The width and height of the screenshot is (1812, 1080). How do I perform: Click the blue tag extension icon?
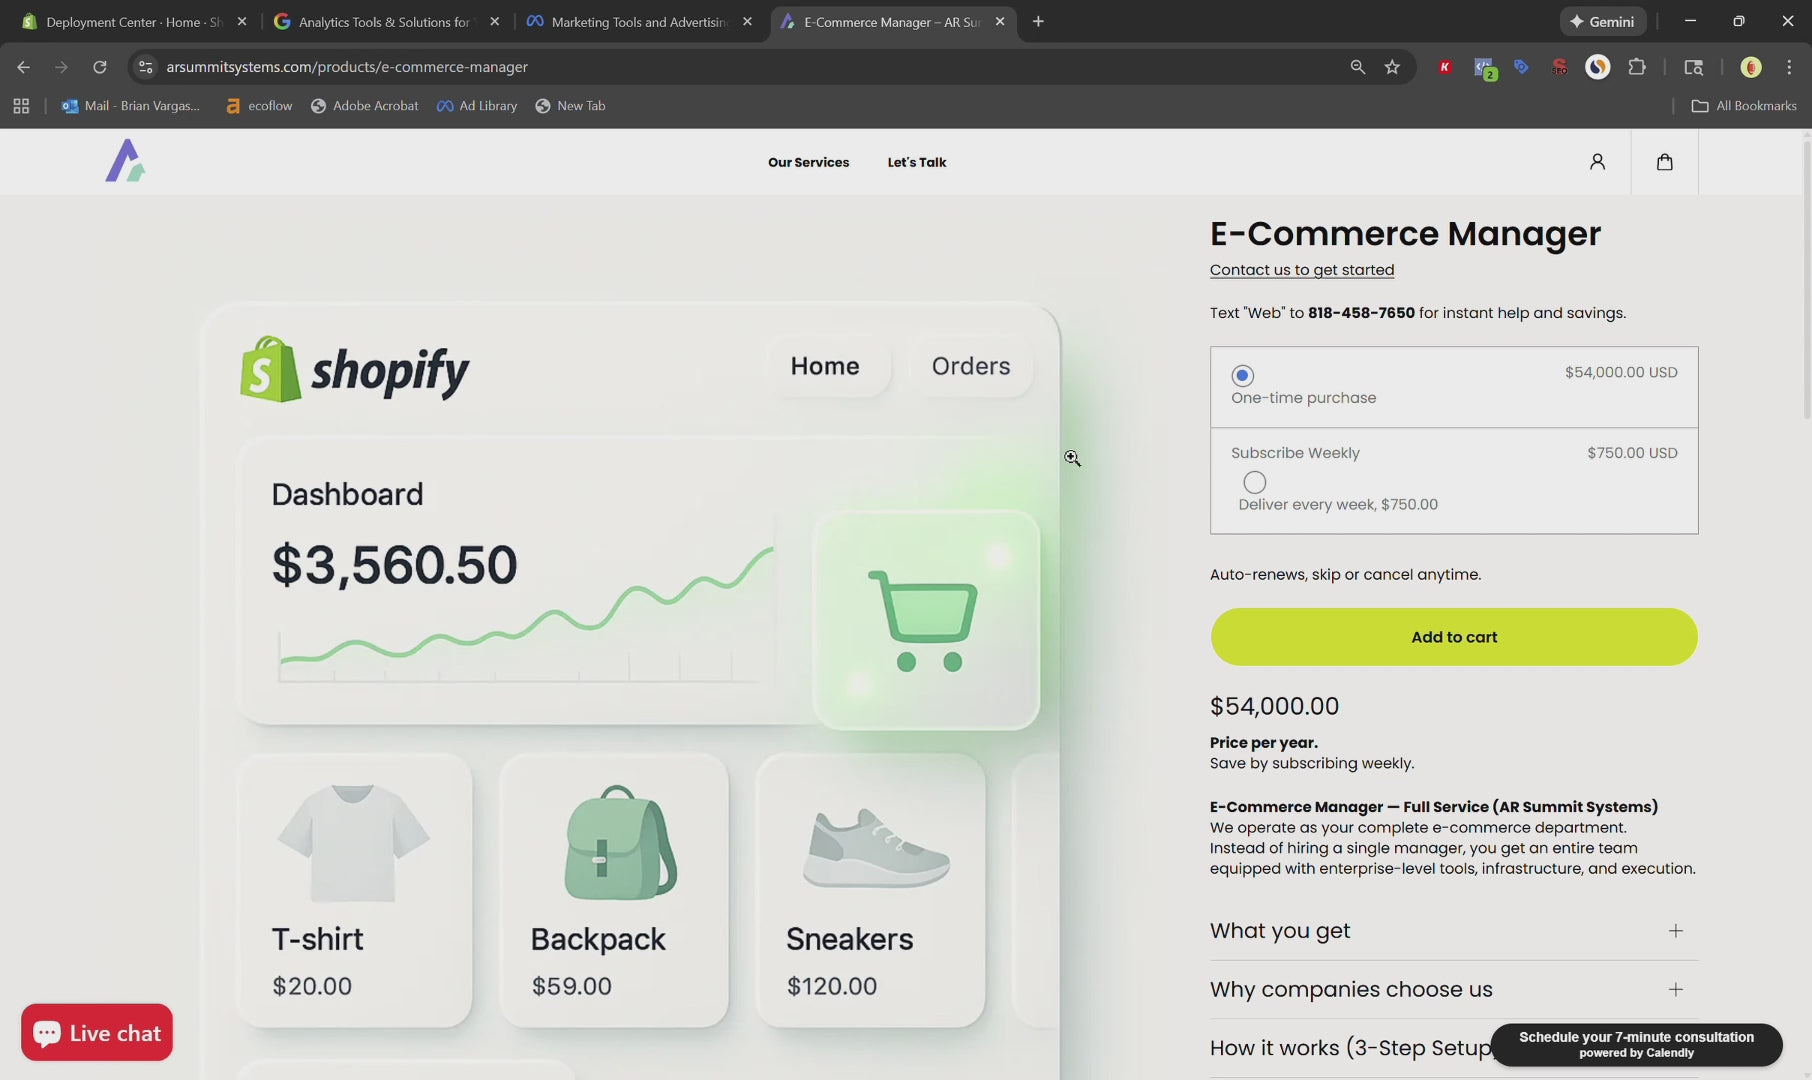1521,67
